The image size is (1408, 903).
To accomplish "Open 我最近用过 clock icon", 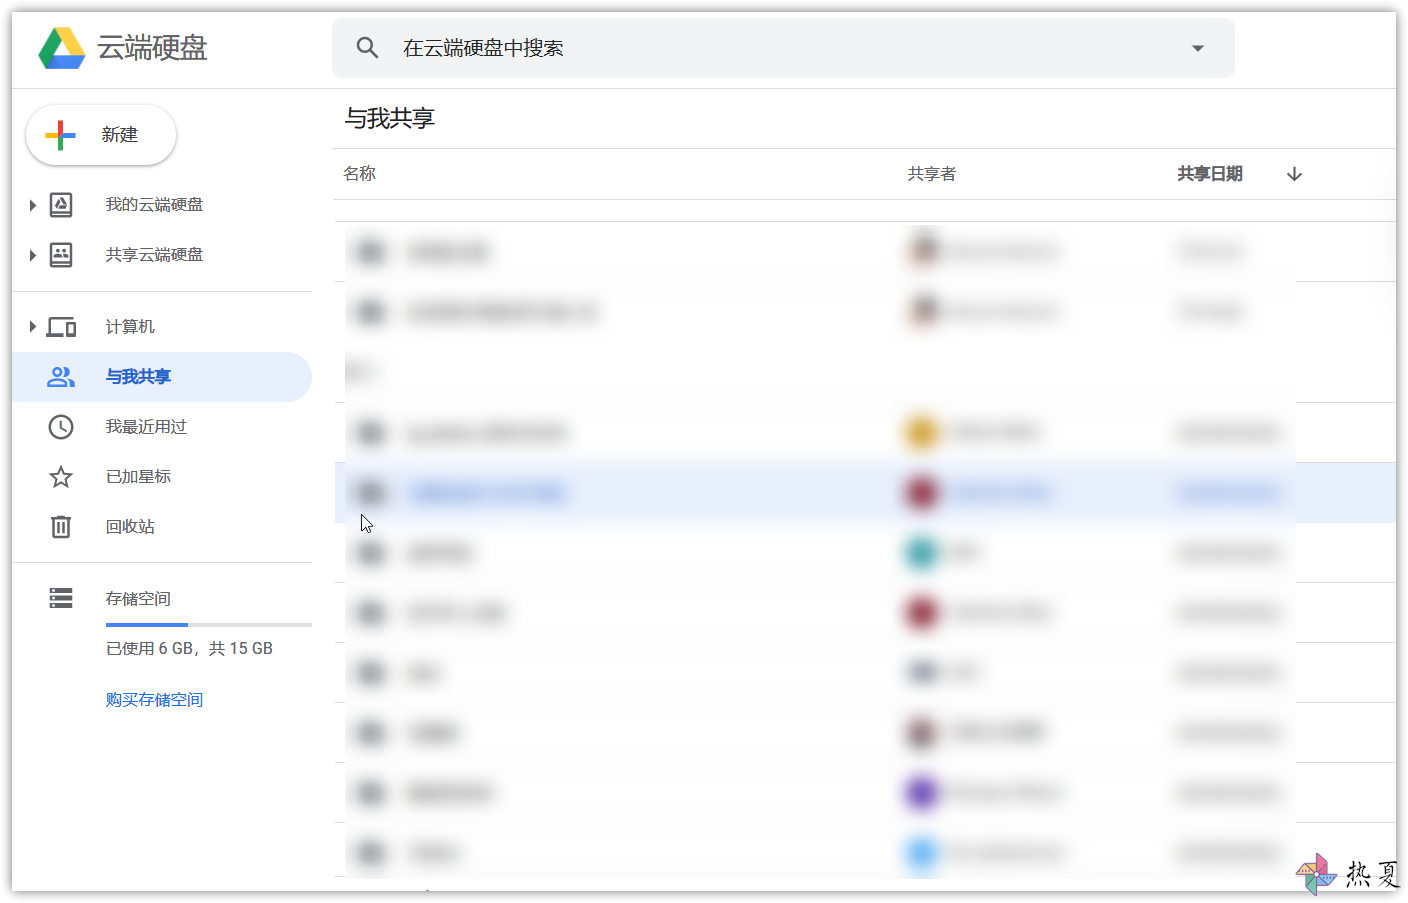I will (x=61, y=427).
